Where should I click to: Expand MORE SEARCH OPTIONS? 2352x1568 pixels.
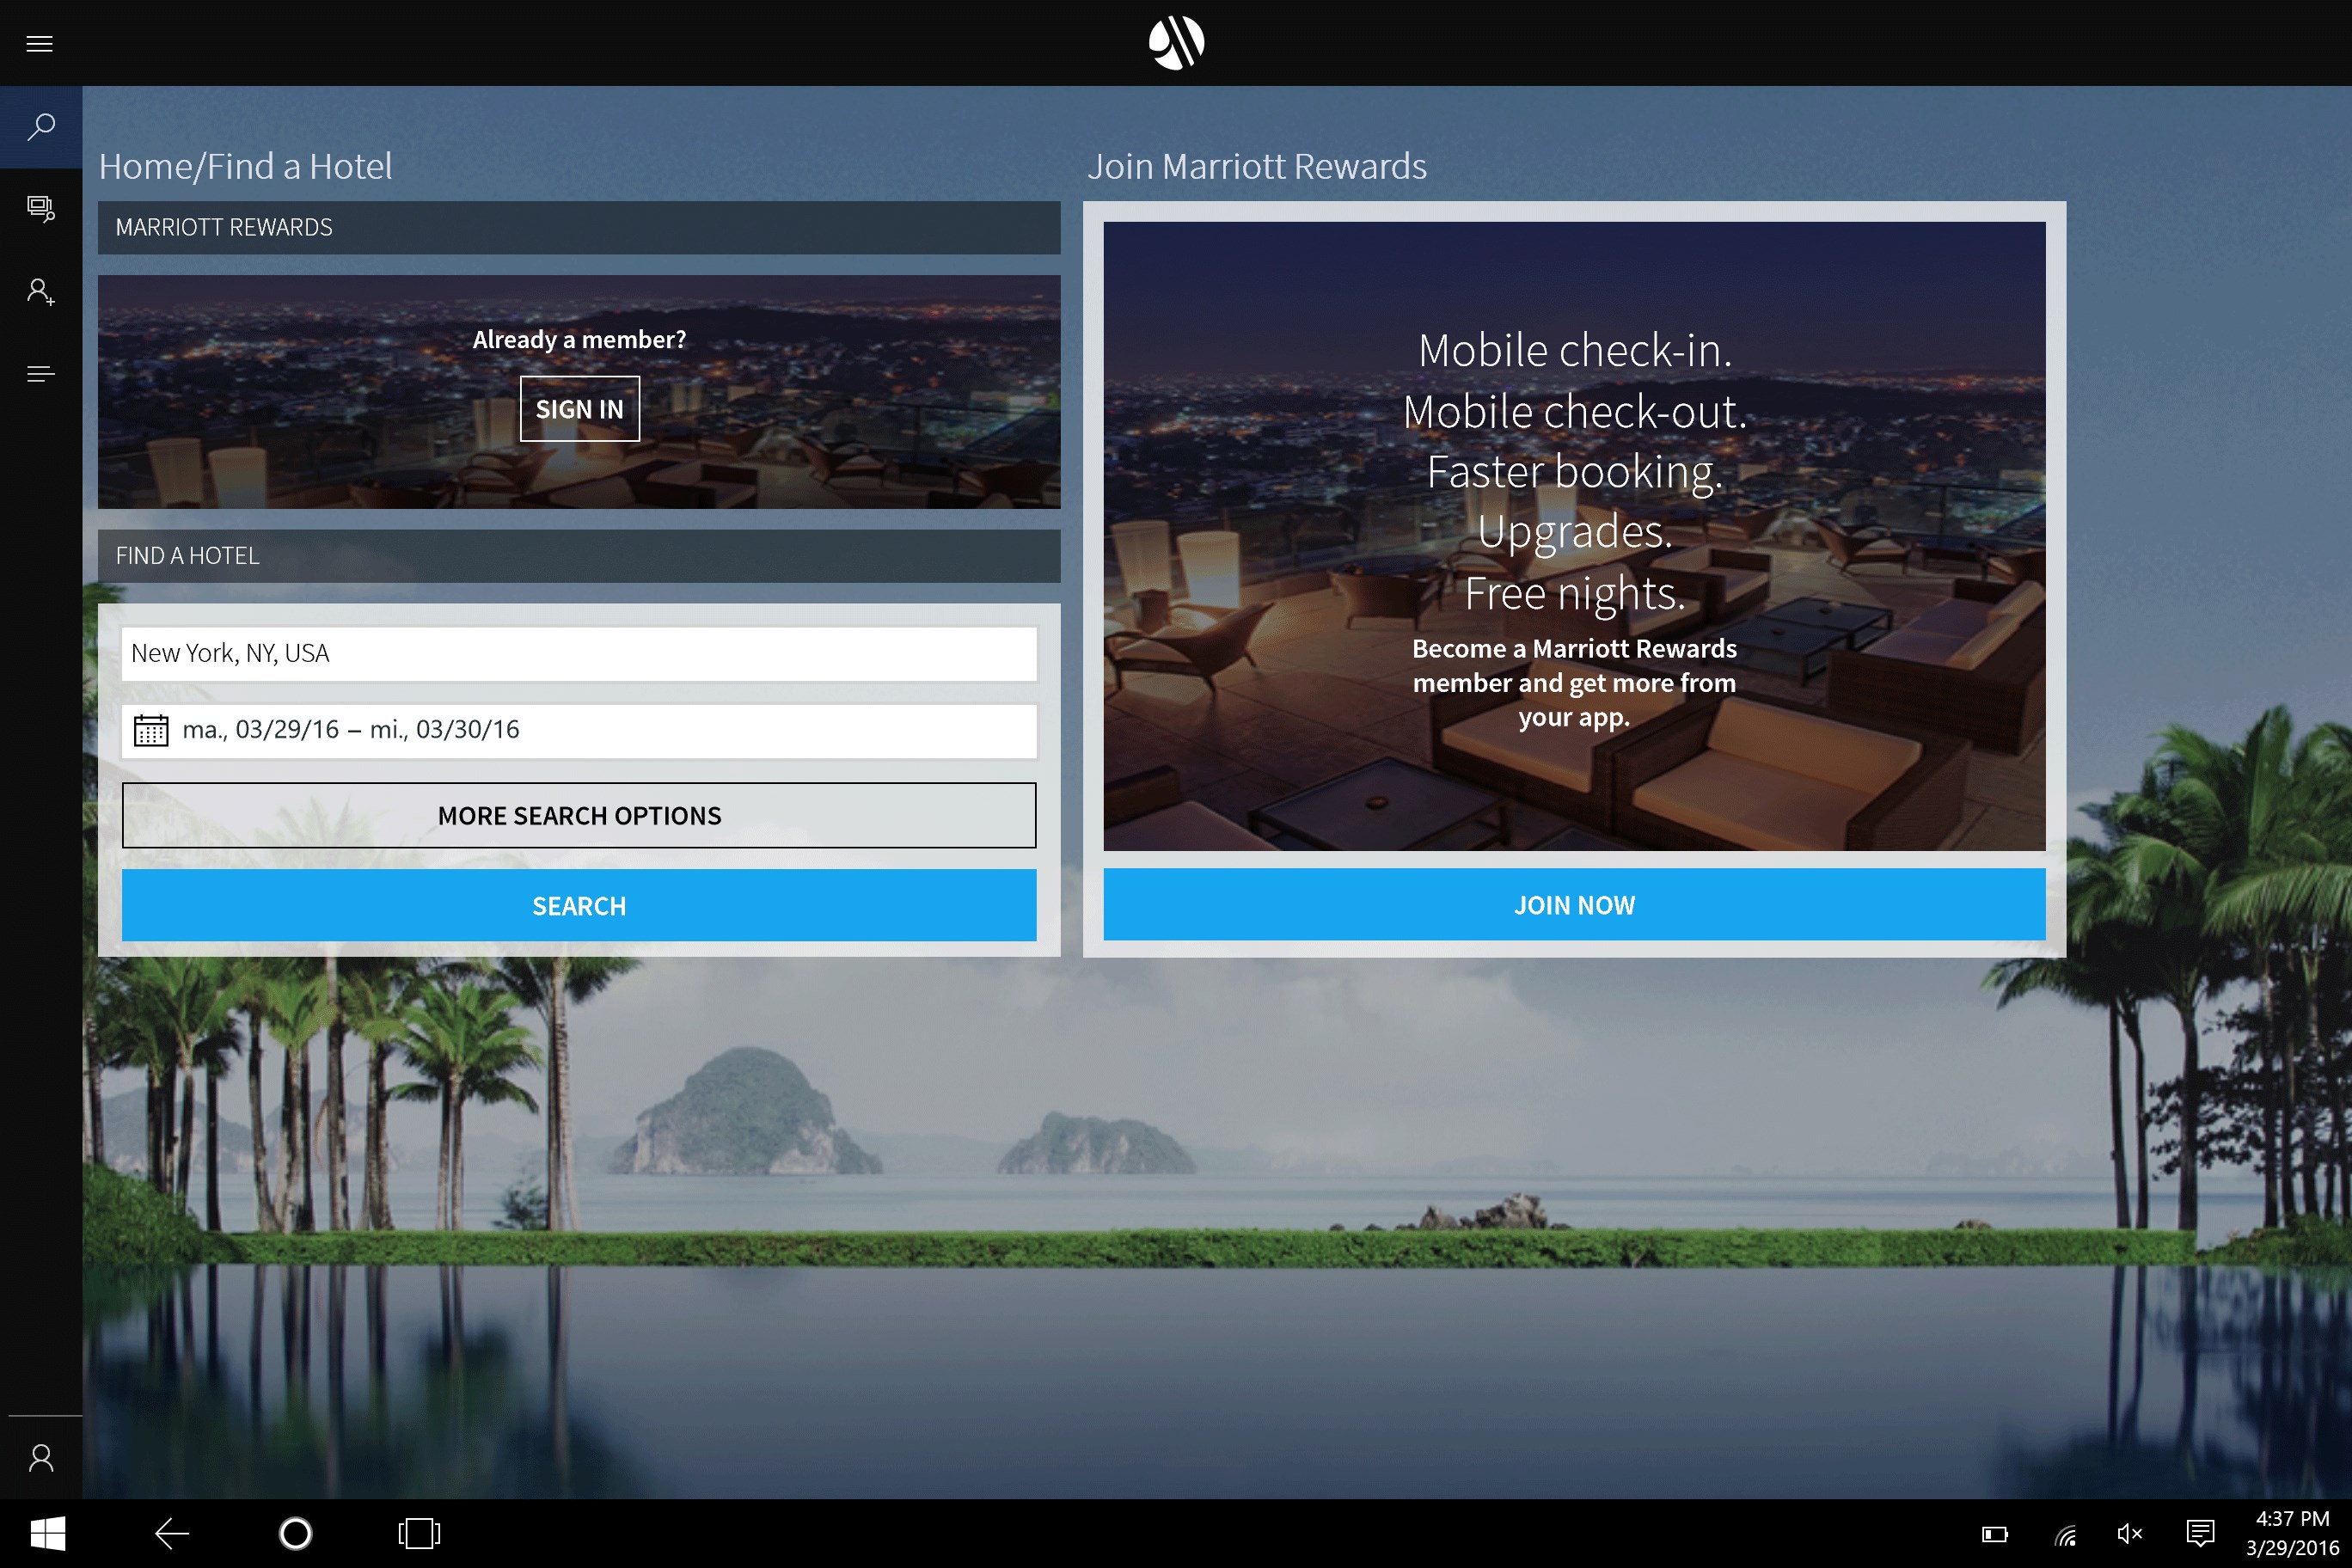(x=579, y=815)
